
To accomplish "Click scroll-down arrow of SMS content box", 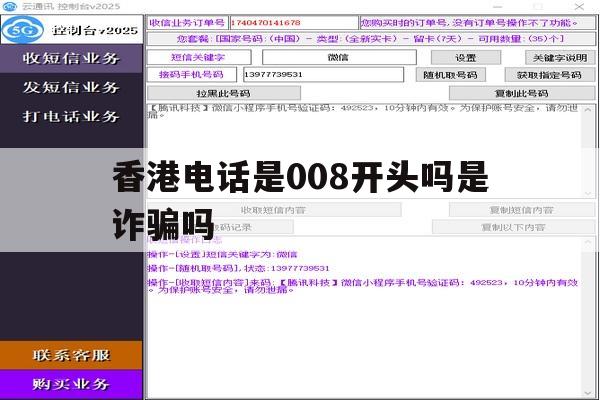I will 588,193.
